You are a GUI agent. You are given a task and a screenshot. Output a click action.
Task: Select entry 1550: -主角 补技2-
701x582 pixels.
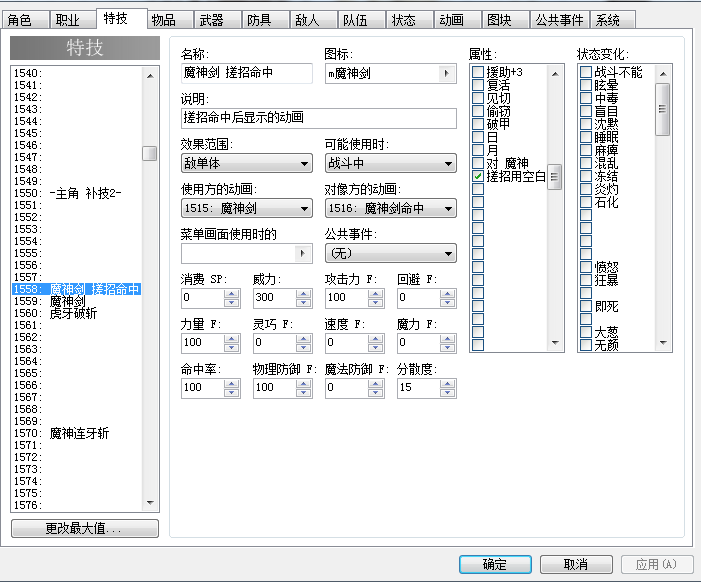pyautogui.click(x=76, y=193)
